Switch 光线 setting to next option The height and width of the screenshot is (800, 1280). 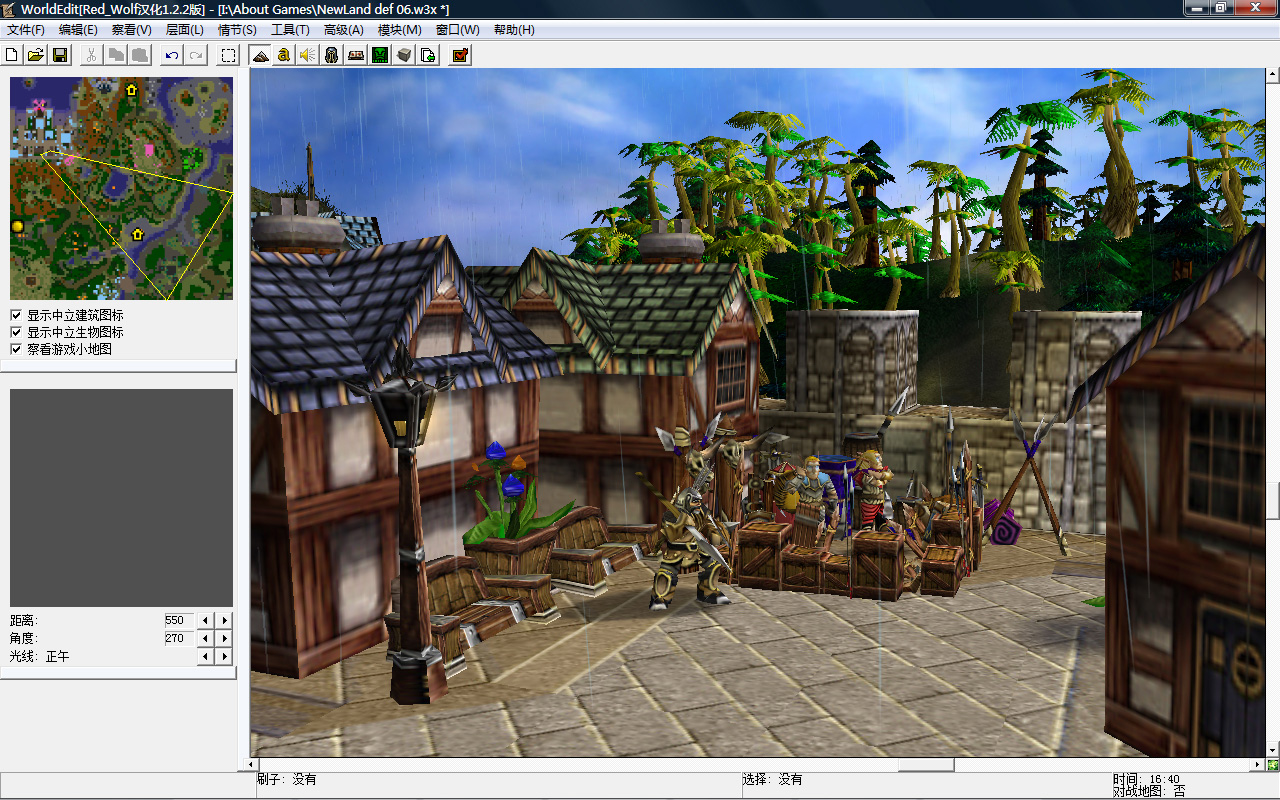(x=224, y=657)
